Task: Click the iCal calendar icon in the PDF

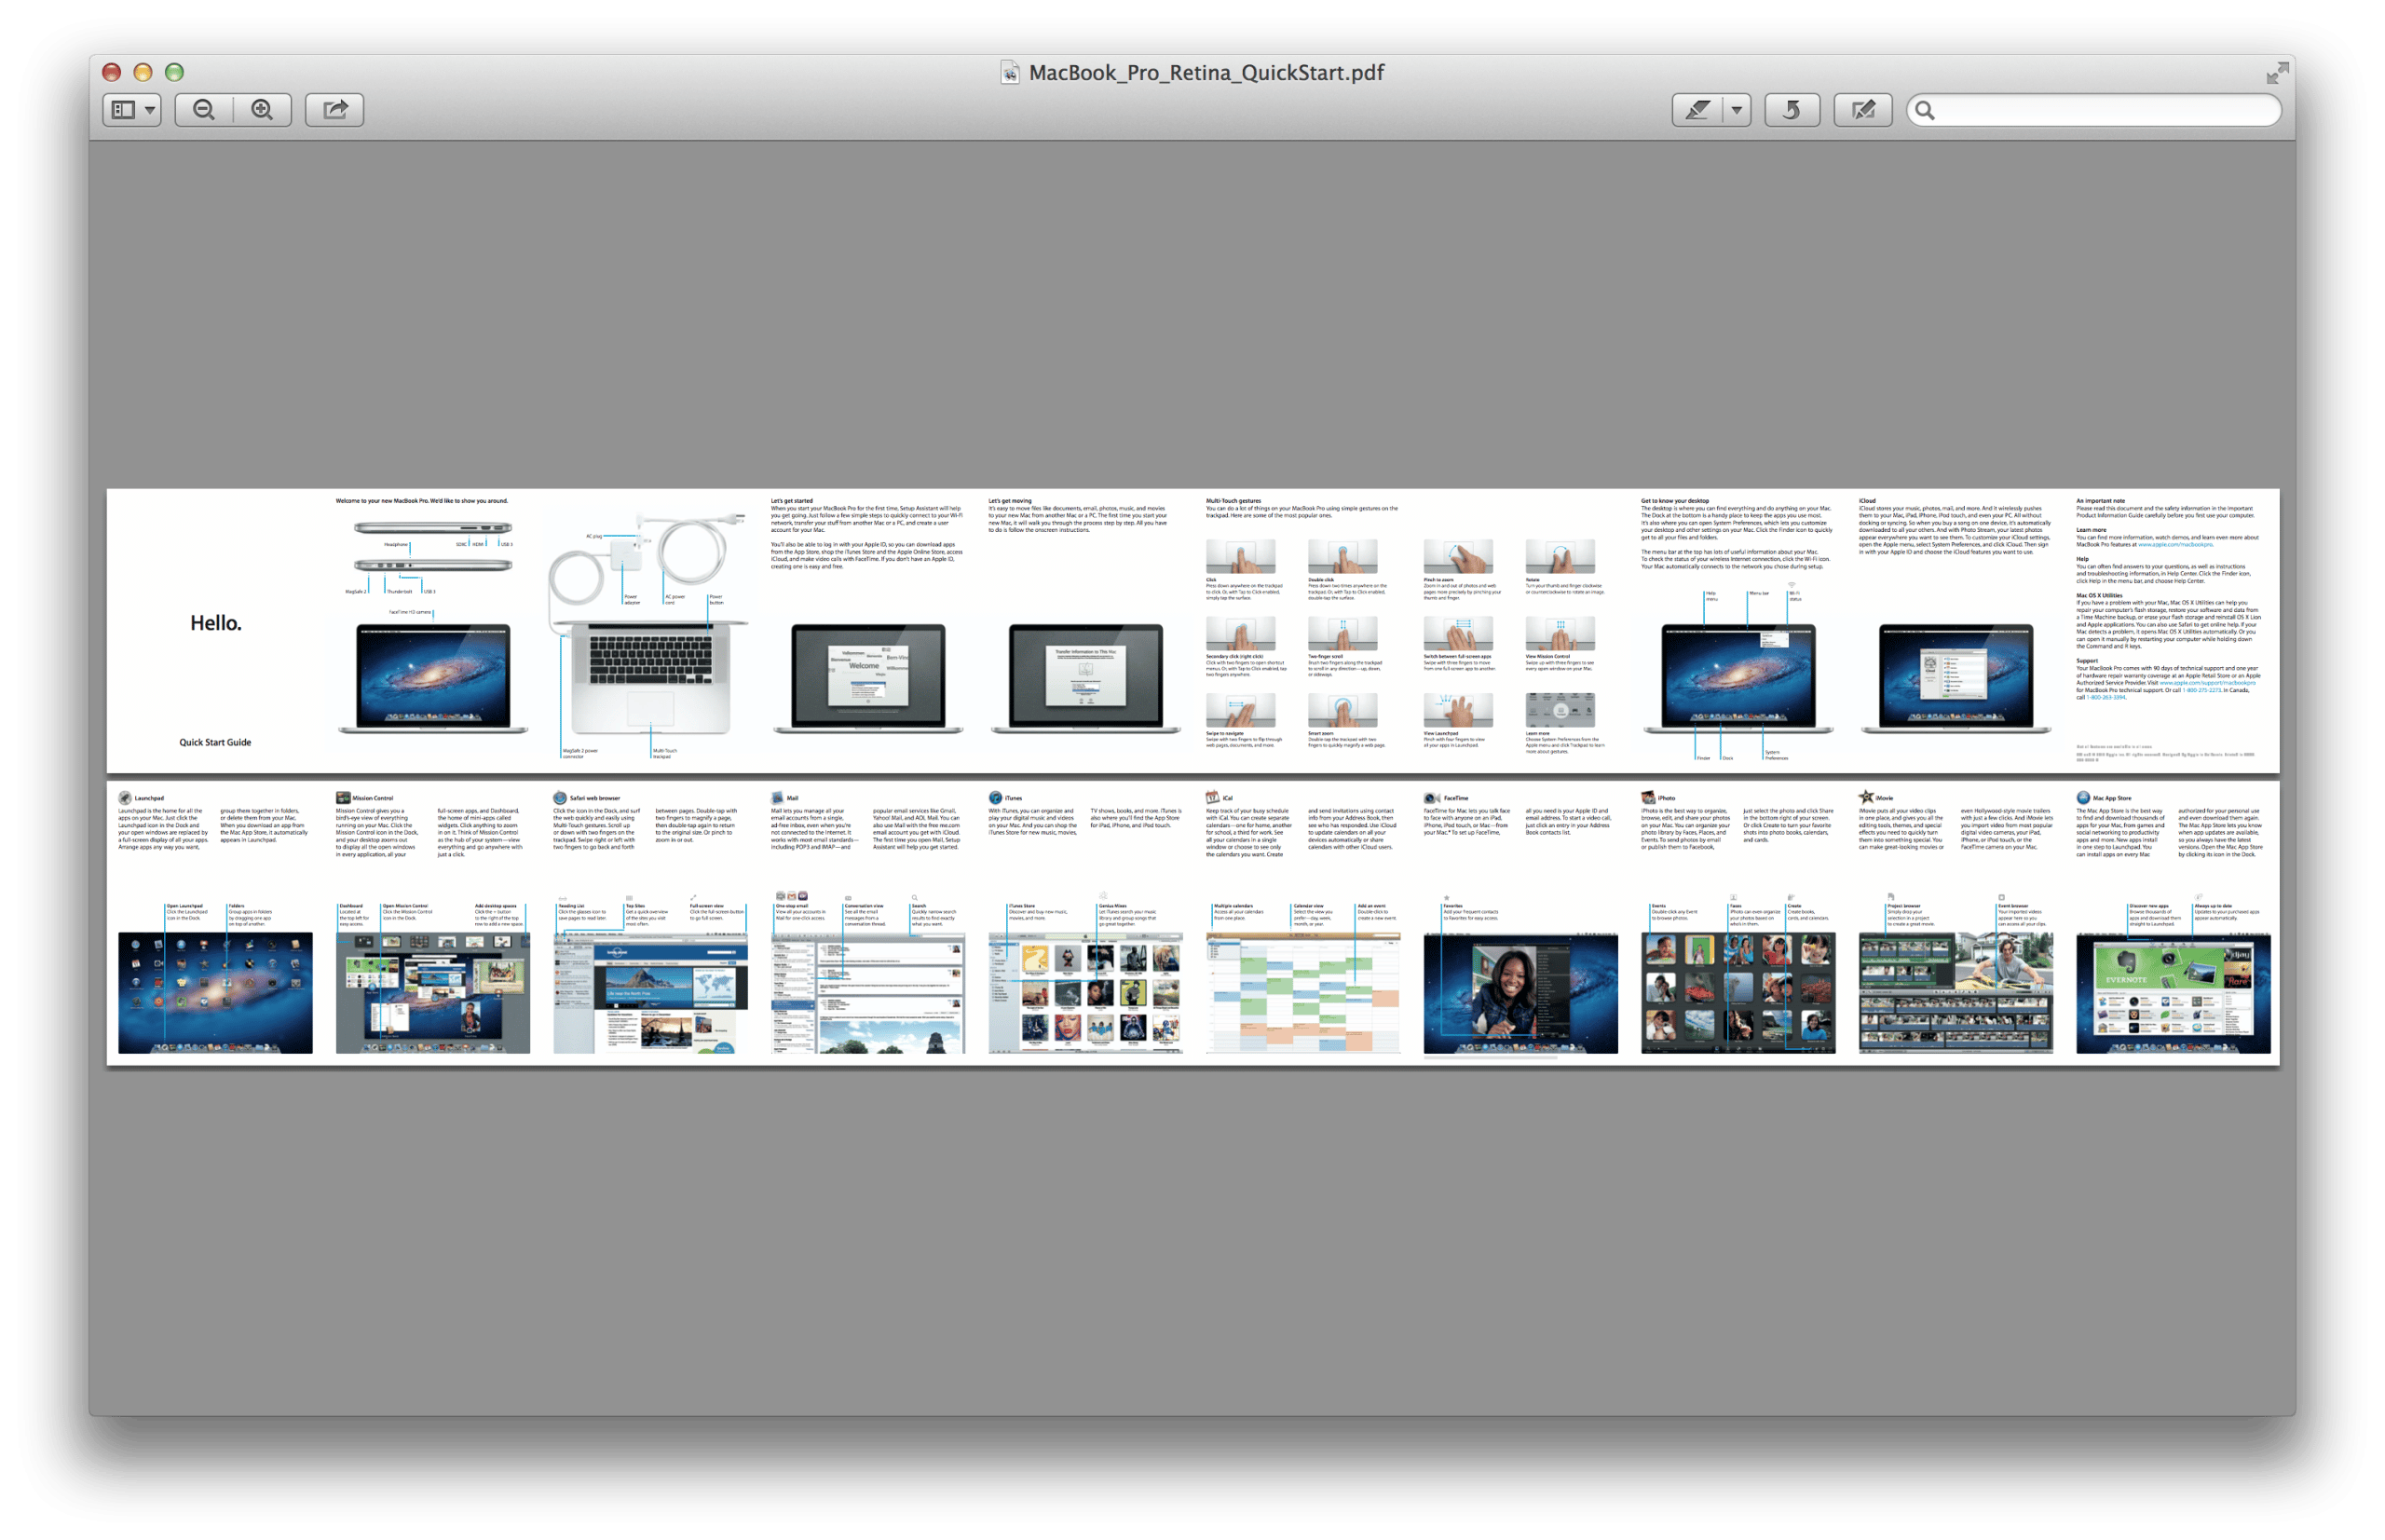Action: pyautogui.click(x=1212, y=798)
